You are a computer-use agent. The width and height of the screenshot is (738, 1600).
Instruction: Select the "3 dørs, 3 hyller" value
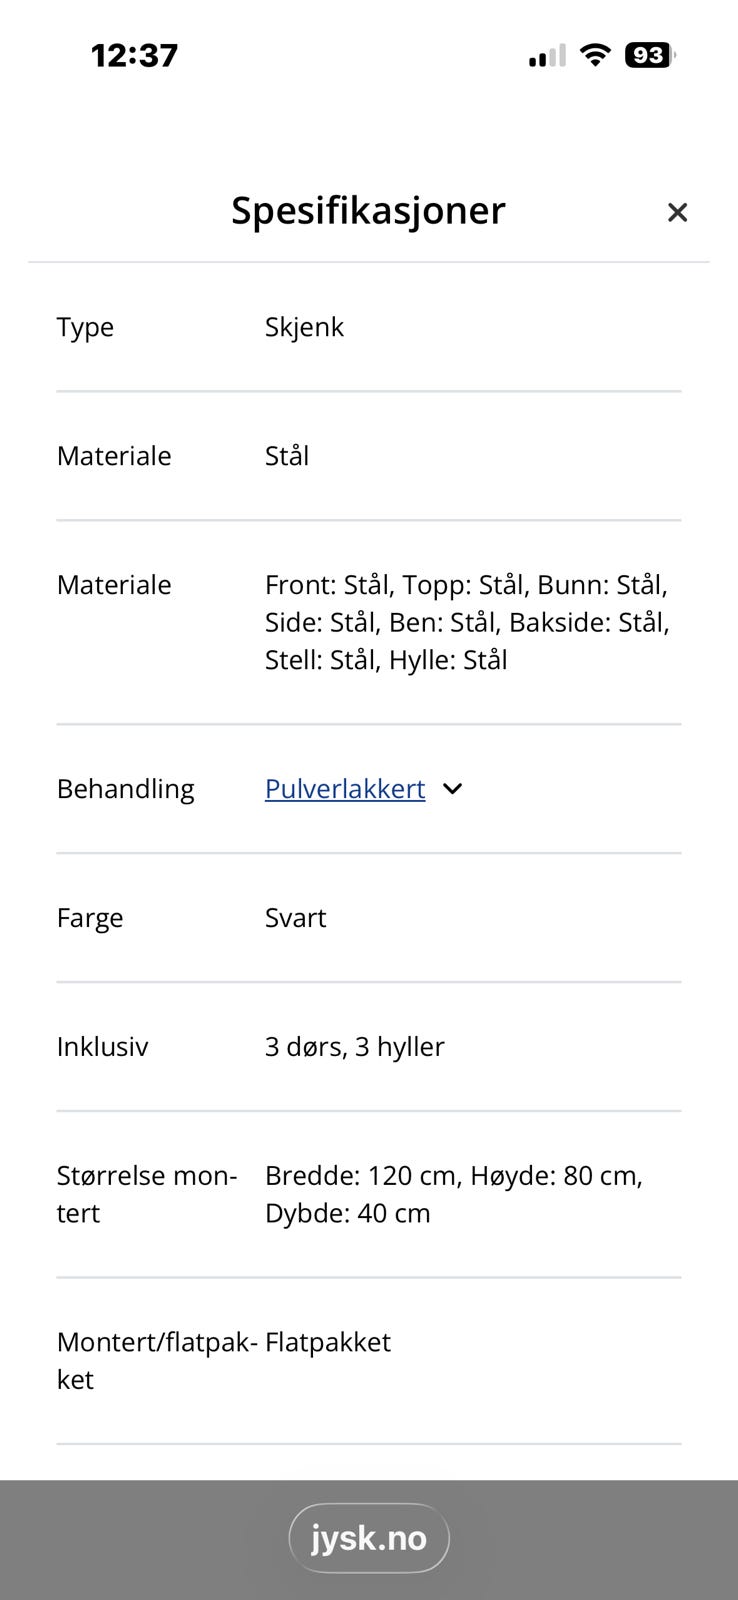pyautogui.click(x=354, y=1047)
